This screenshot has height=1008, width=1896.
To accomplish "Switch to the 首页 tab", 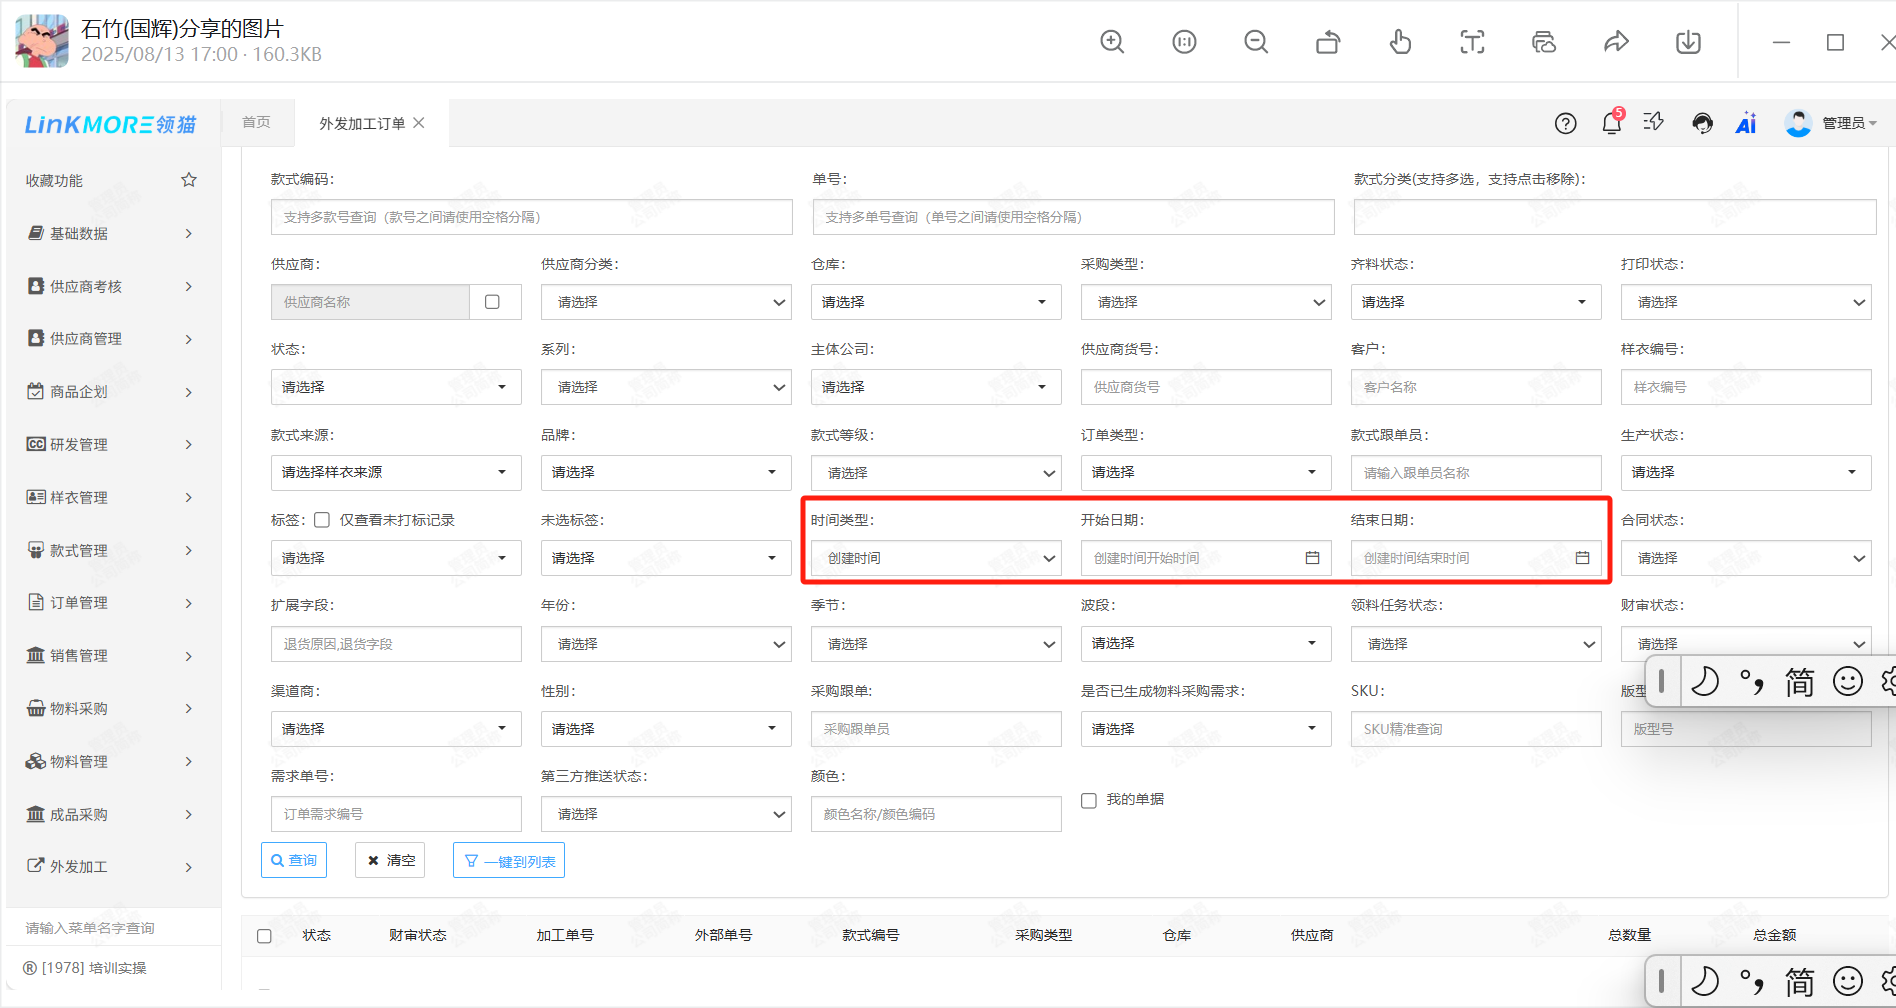I will (256, 122).
